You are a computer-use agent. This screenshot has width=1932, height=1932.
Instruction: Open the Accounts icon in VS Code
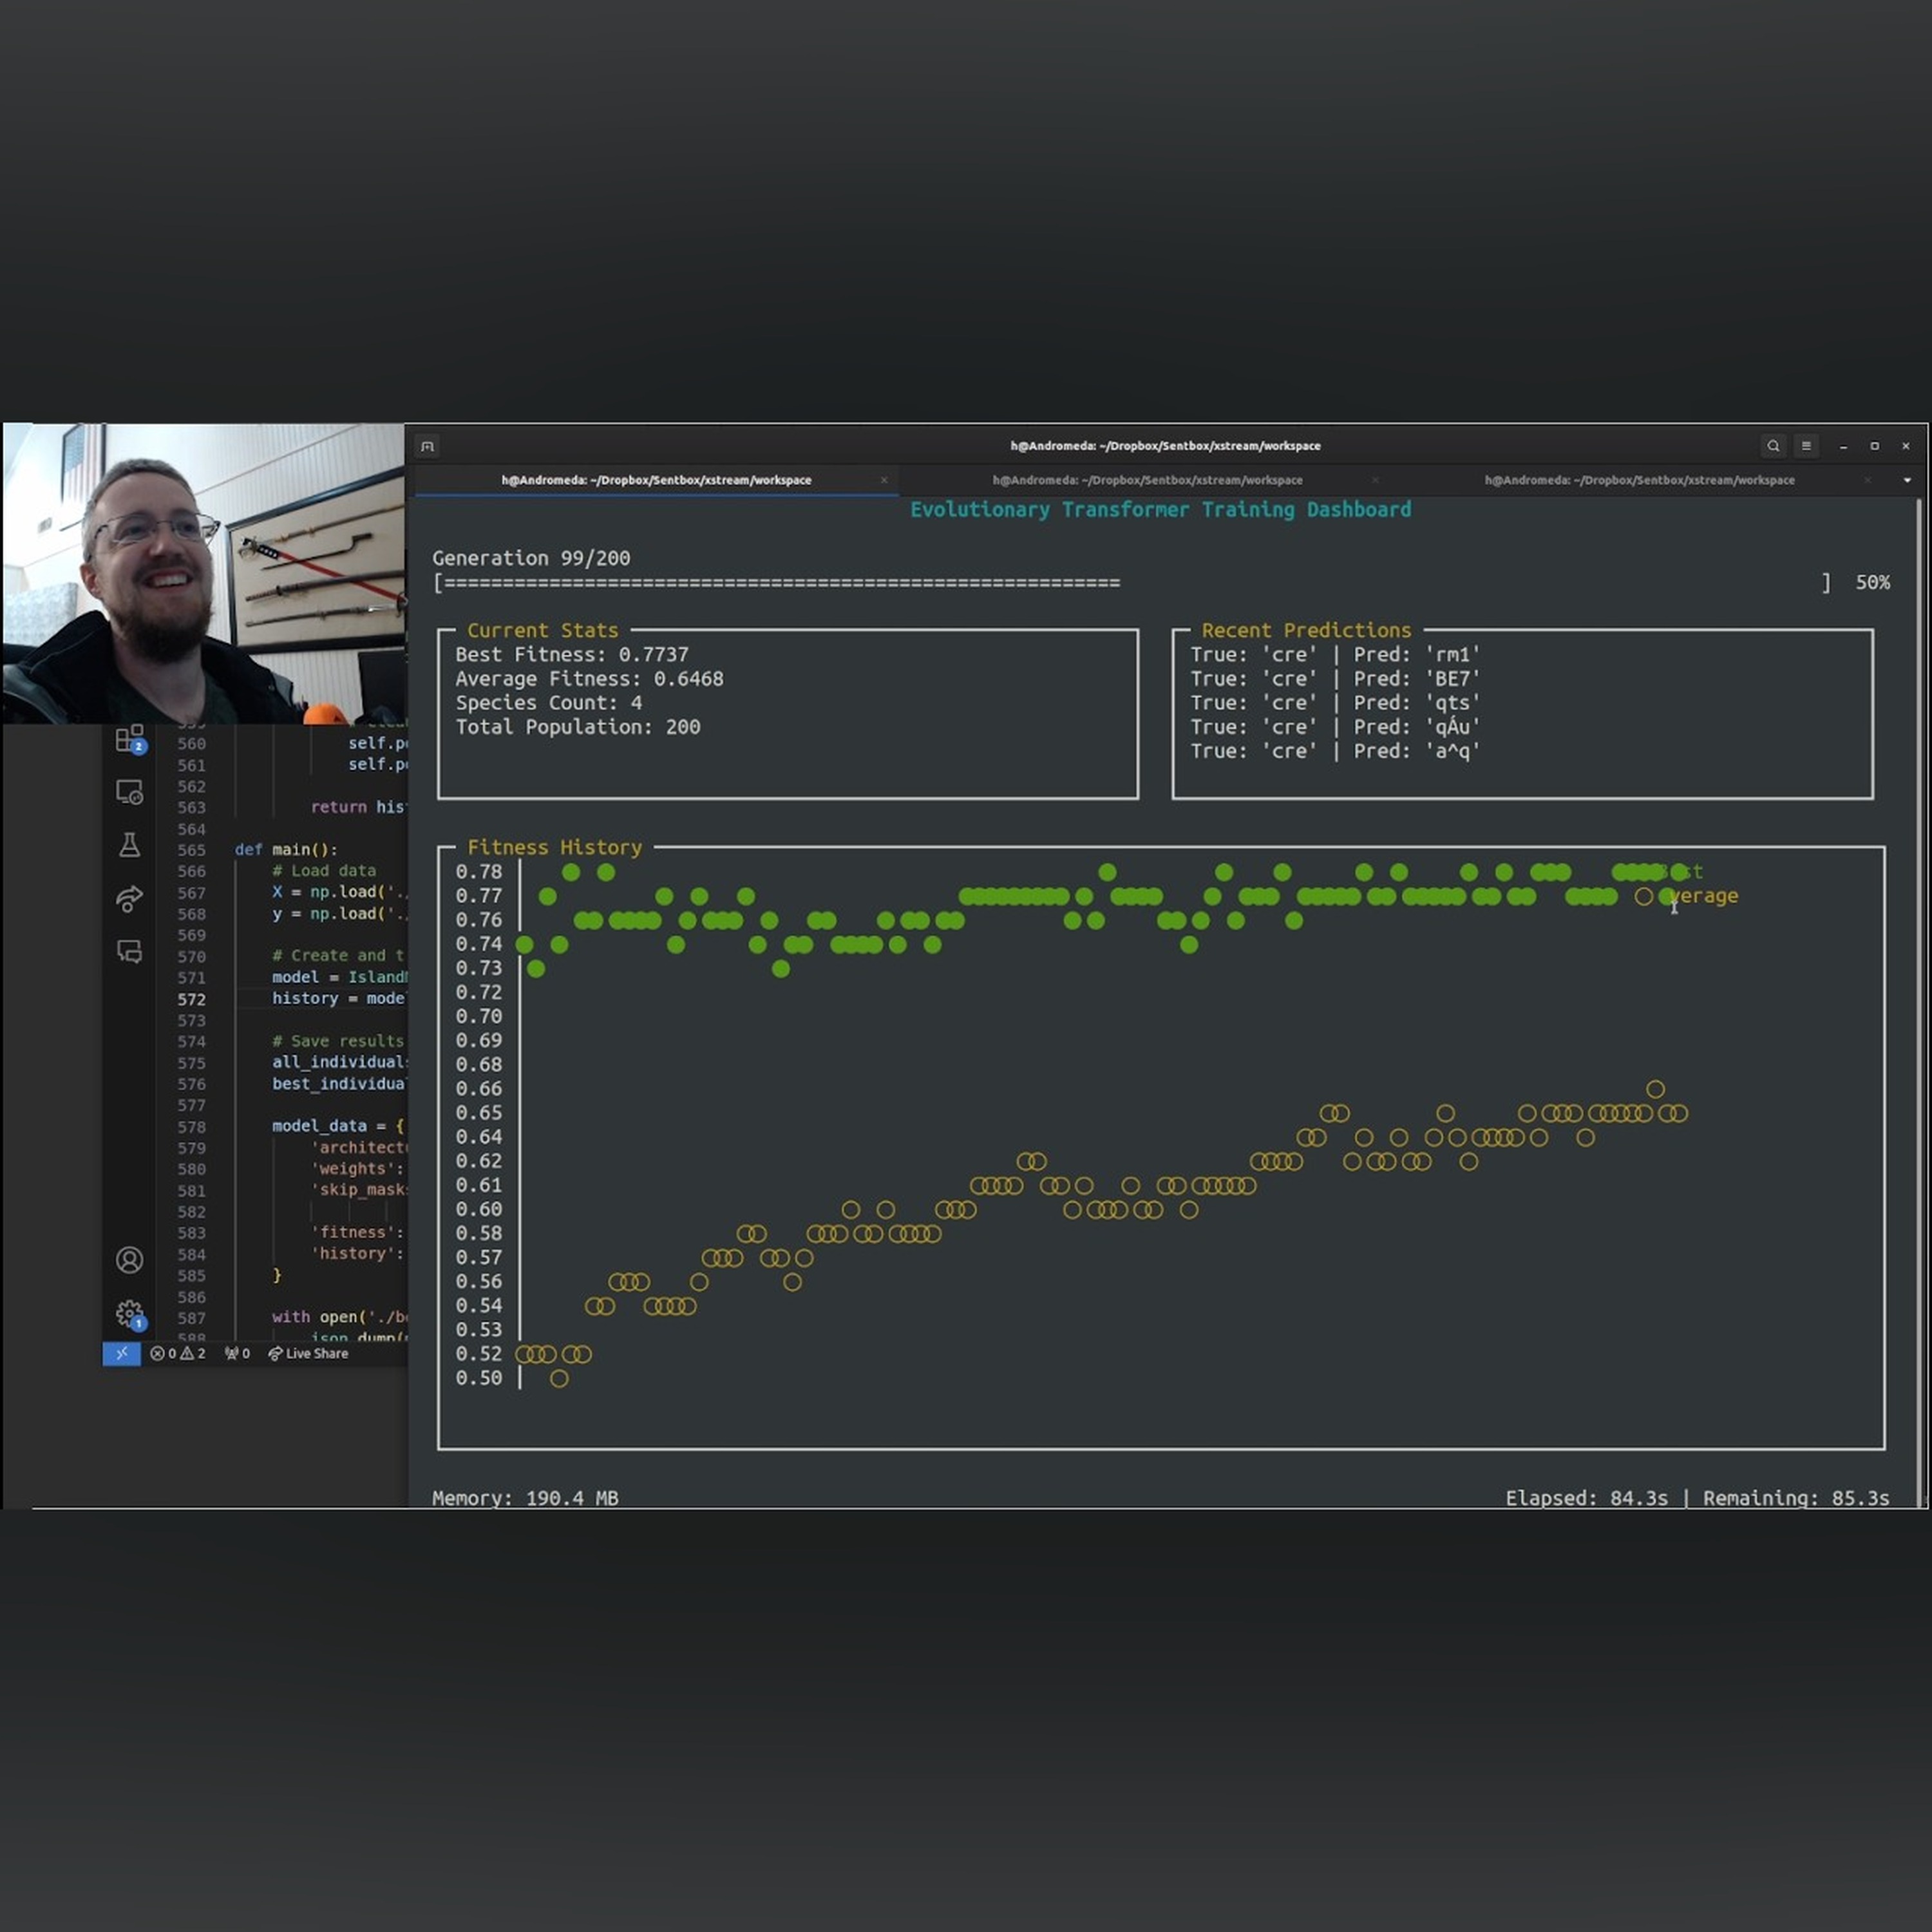pos(129,1260)
